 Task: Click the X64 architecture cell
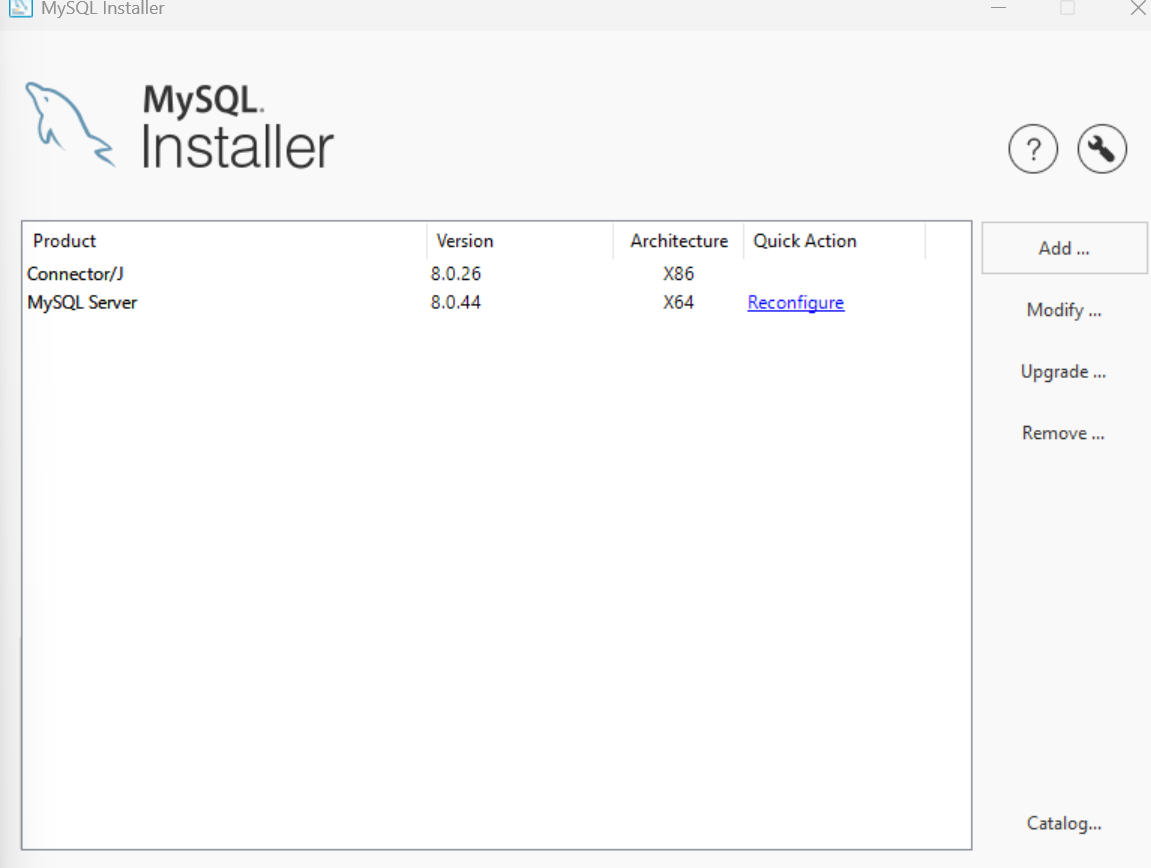(x=678, y=303)
